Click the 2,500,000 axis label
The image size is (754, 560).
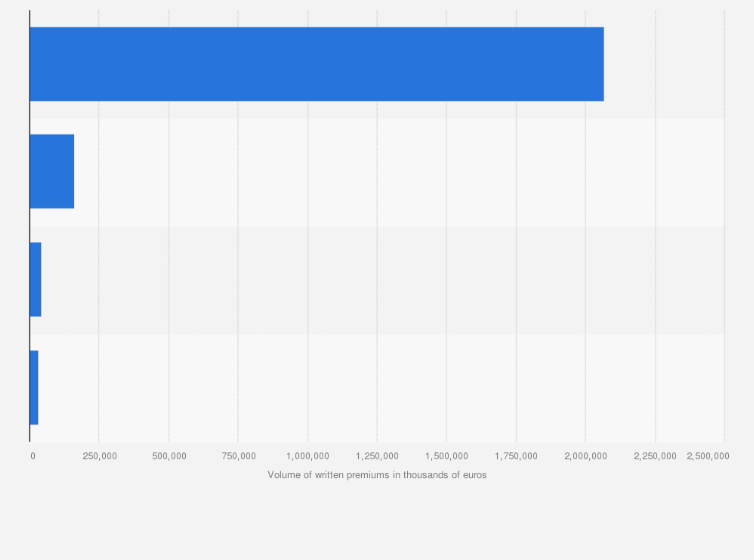[x=708, y=456]
